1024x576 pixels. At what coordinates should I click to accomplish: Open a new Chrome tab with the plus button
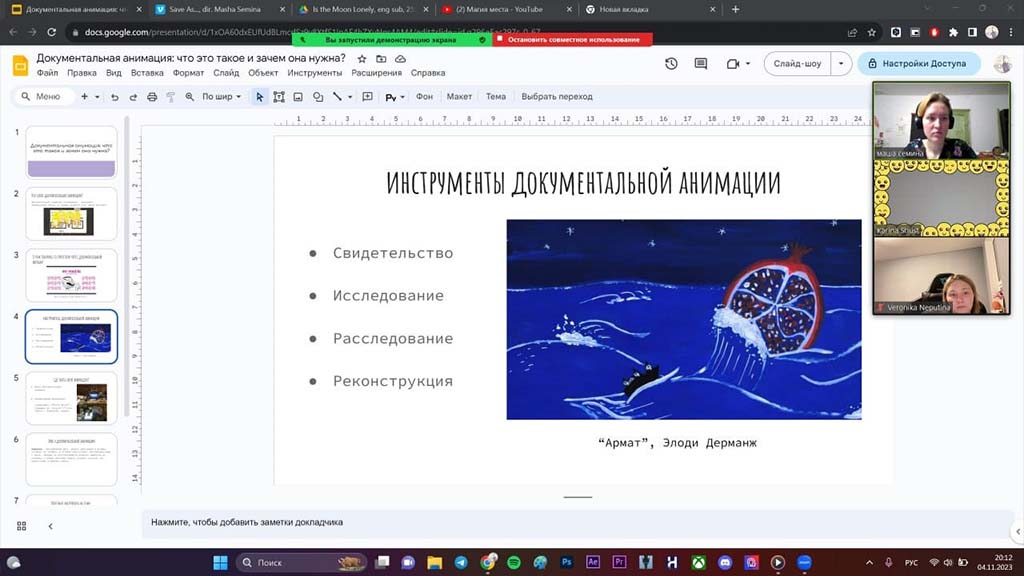point(735,10)
